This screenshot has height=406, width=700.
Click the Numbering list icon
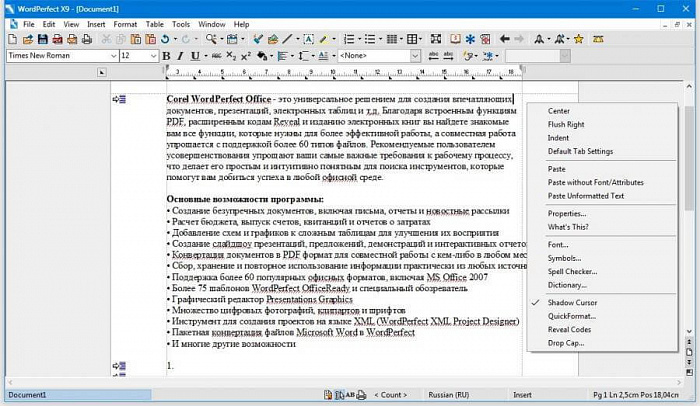pos(349,39)
